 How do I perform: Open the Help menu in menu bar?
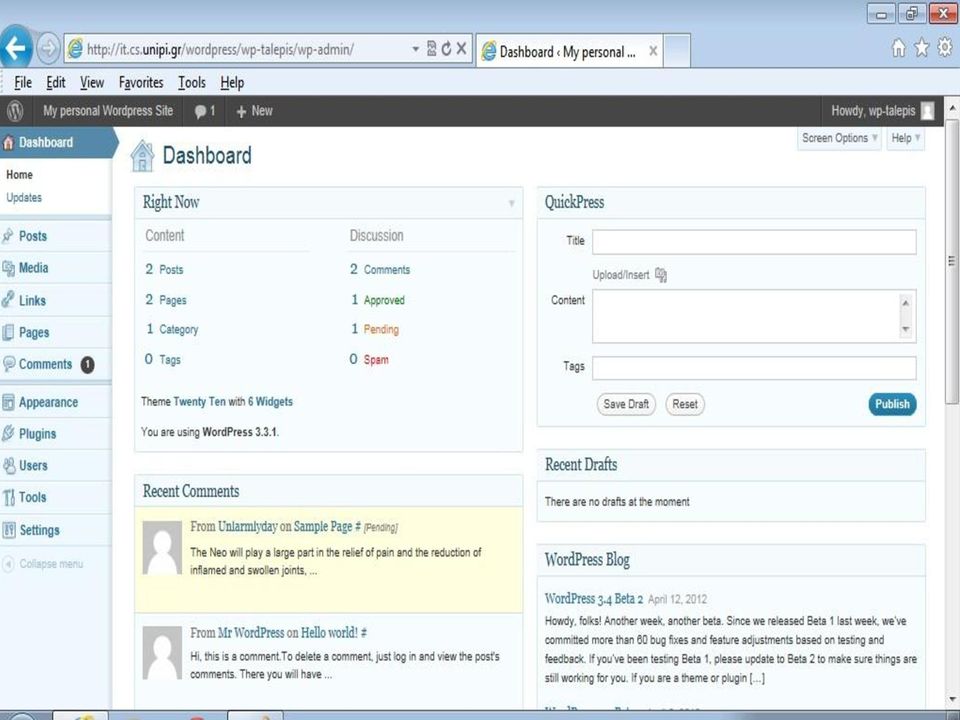coord(232,83)
